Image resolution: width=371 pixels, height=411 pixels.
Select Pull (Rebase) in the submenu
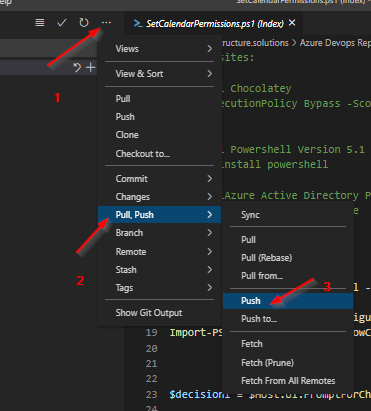pyautogui.click(x=288, y=258)
